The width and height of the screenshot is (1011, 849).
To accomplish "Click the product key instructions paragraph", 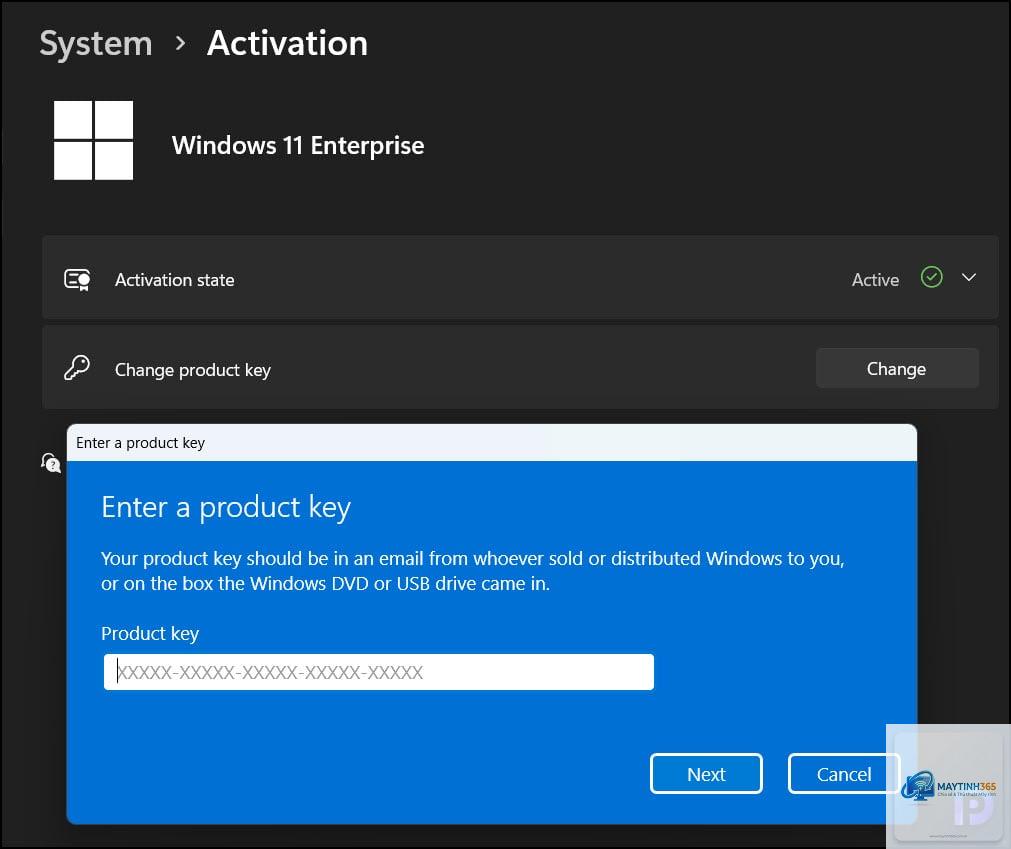I will pos(473,571).
